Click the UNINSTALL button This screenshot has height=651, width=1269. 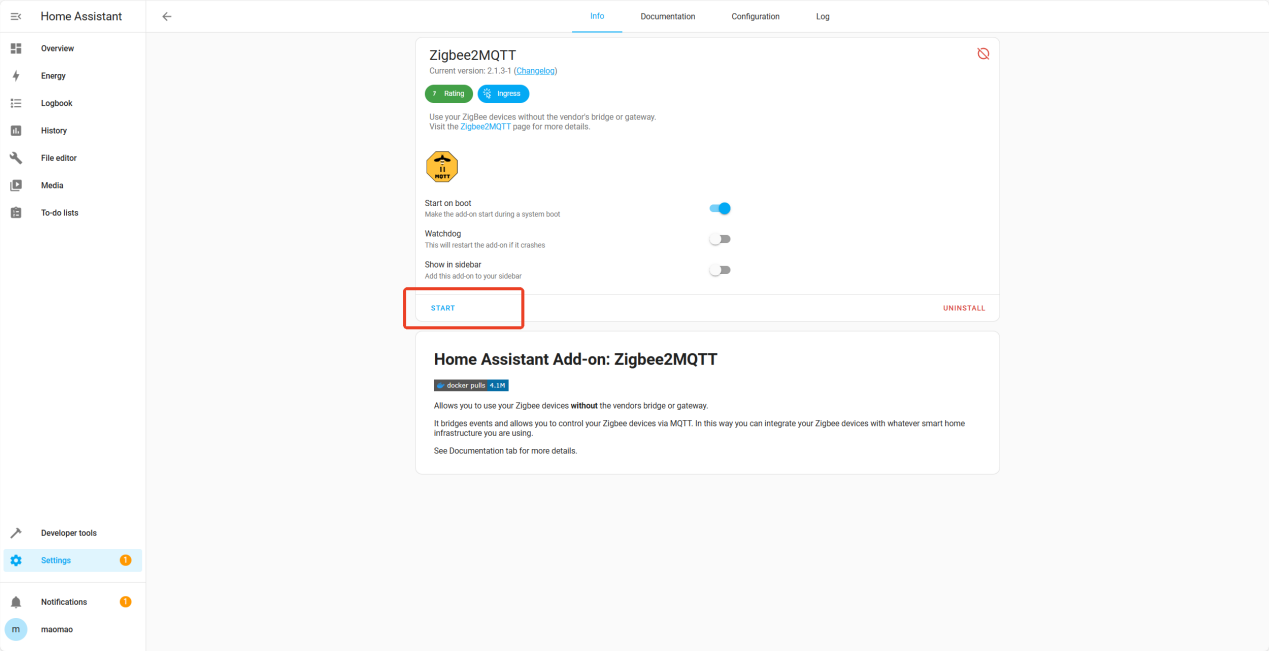[x=964, y=308]
